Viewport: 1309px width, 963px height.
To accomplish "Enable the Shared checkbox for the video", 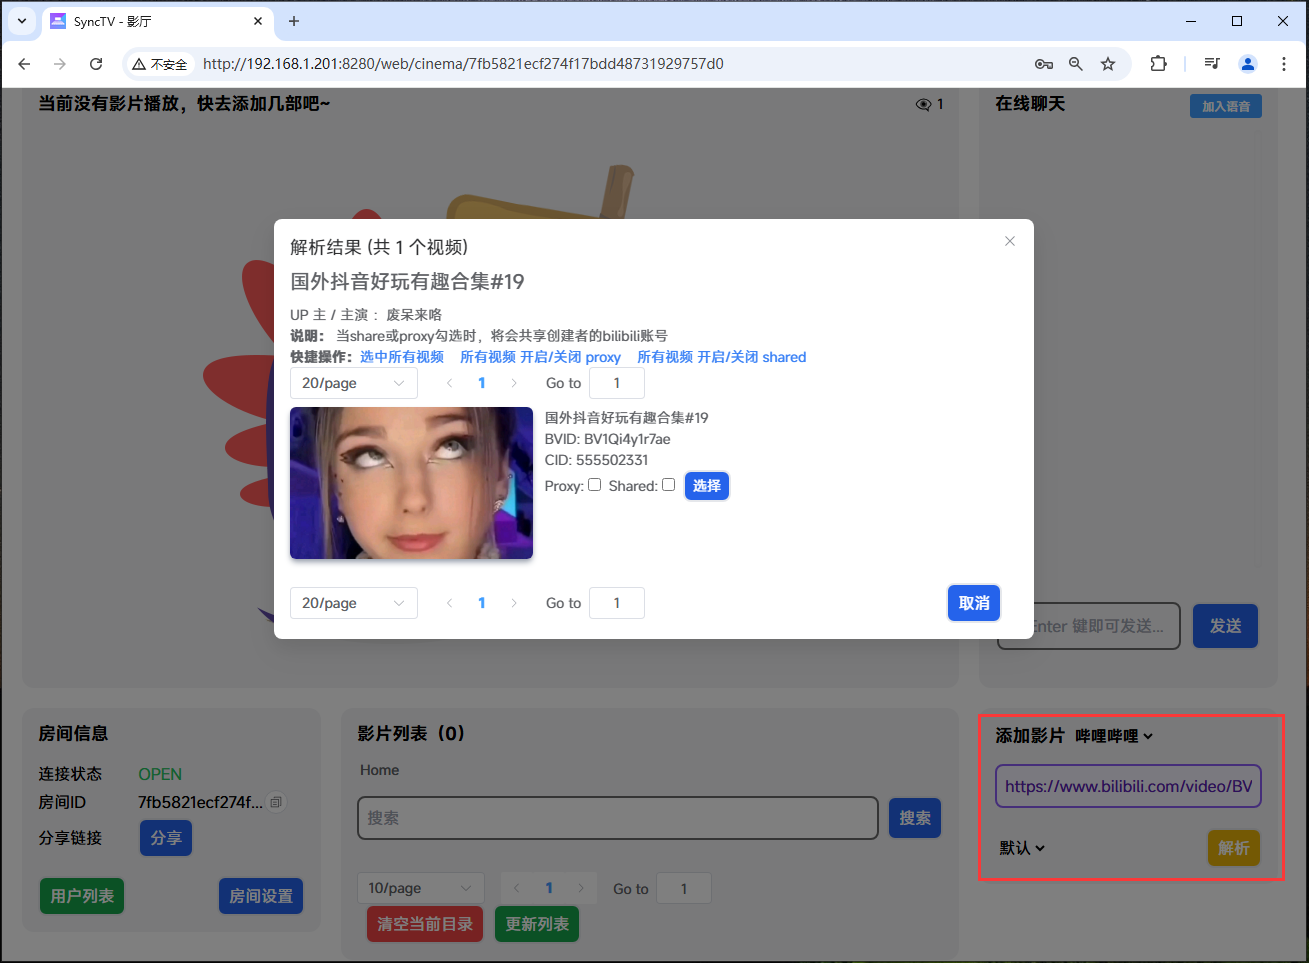I will [x=668, y=484].
